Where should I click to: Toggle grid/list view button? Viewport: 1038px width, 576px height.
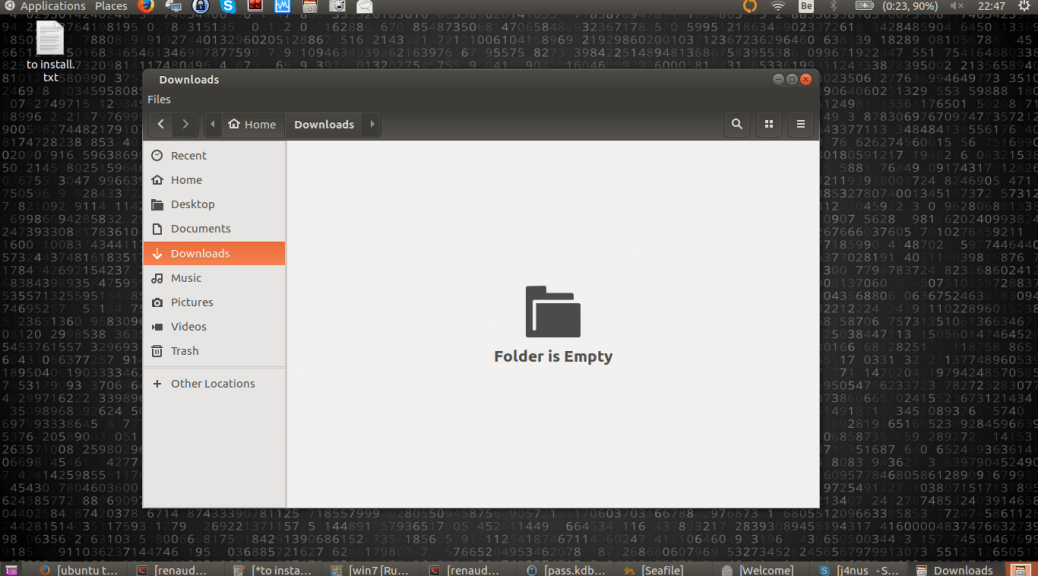click(x=769, y=124)
